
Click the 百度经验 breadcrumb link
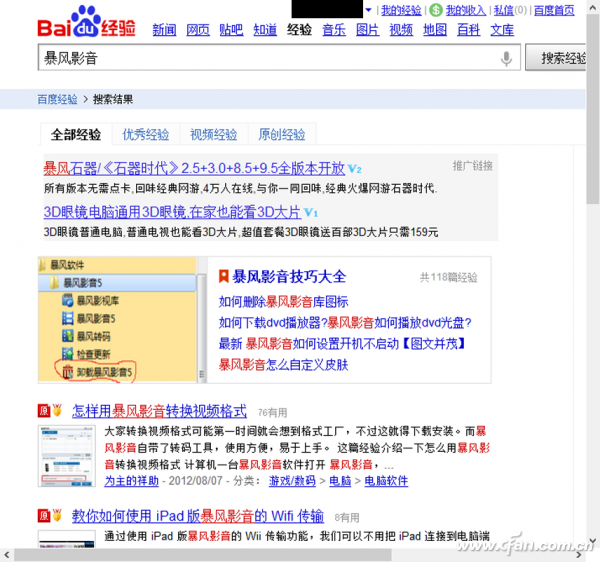(x=57, y=99)
